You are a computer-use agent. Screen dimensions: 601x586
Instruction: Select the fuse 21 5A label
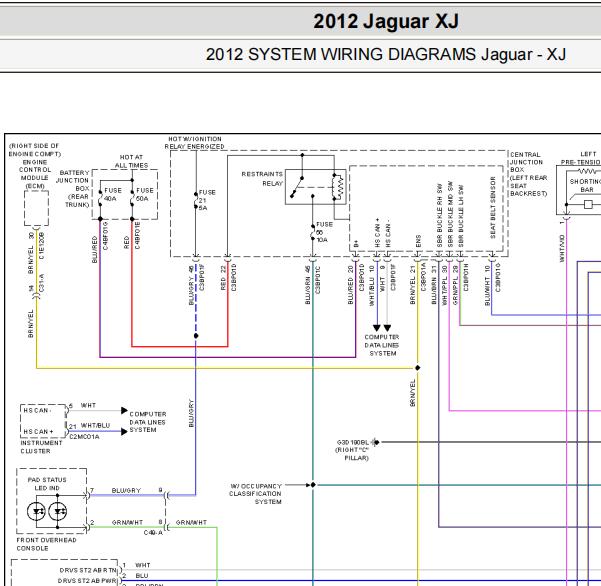(x=207, y=200)
